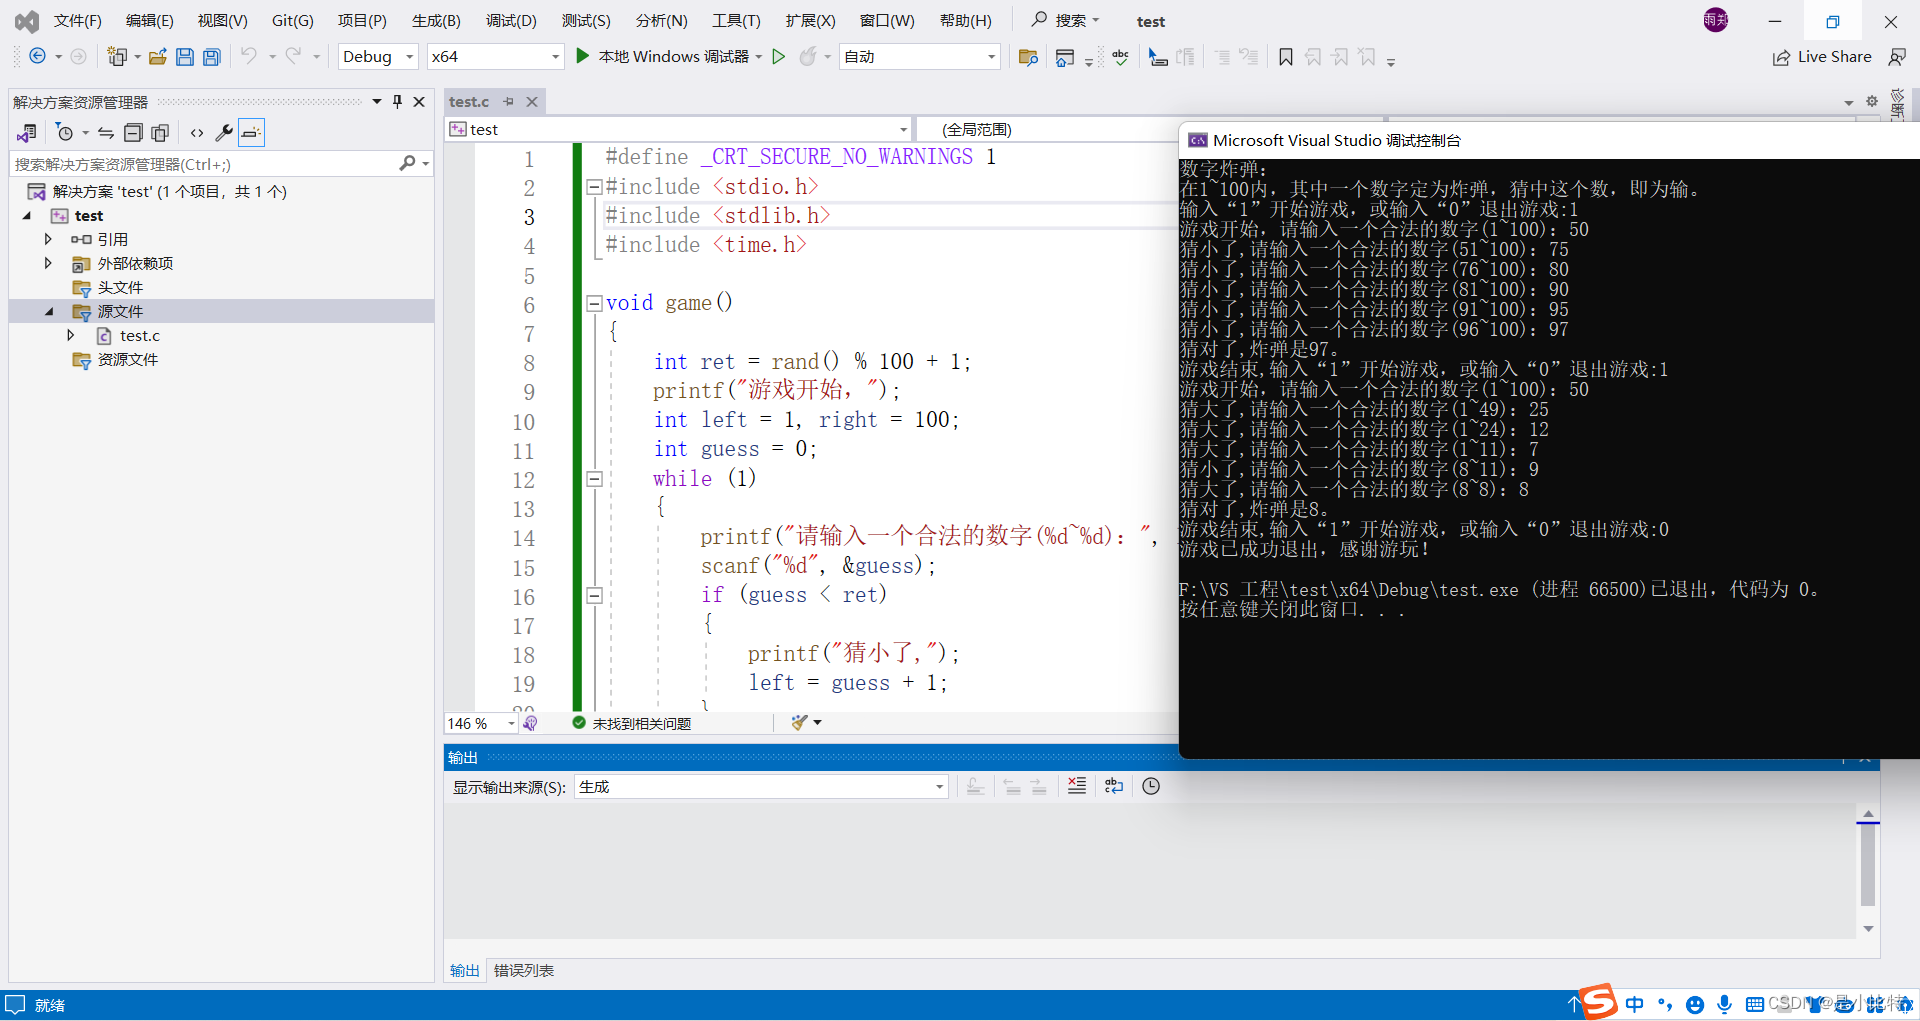Screen dimensions: 1920x1021
Task: Switch to the 错误列表 error list tab
Action: pyautogui.click(x=524, y=971)
